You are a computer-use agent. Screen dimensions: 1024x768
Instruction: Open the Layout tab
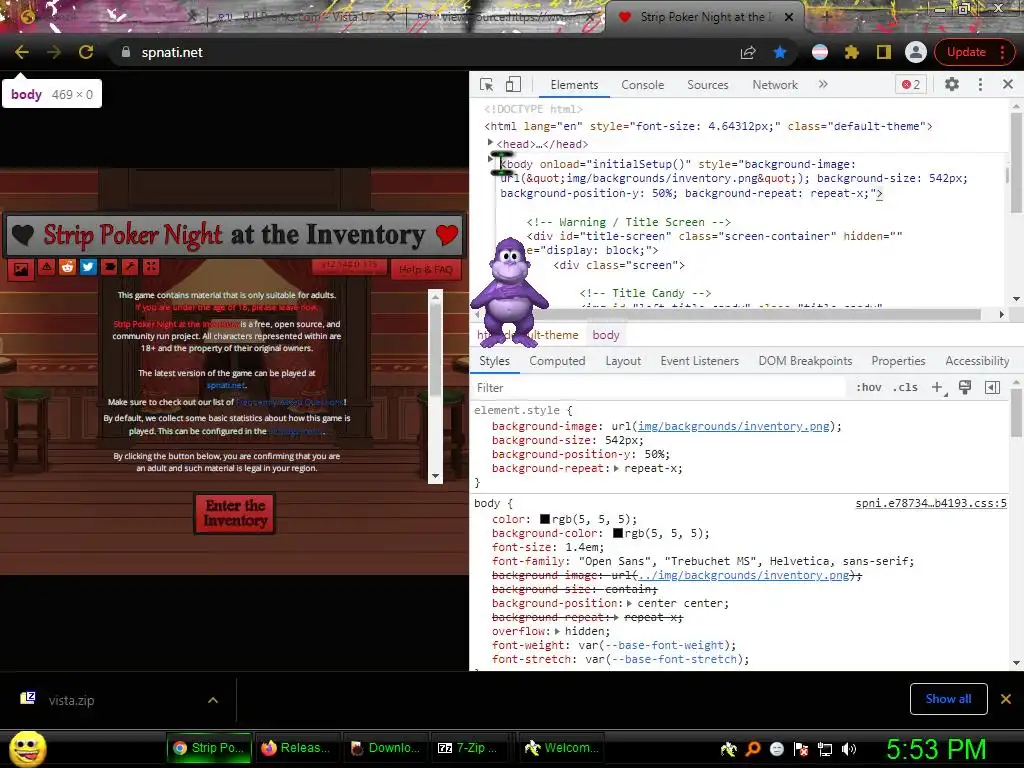coord(622,361)
